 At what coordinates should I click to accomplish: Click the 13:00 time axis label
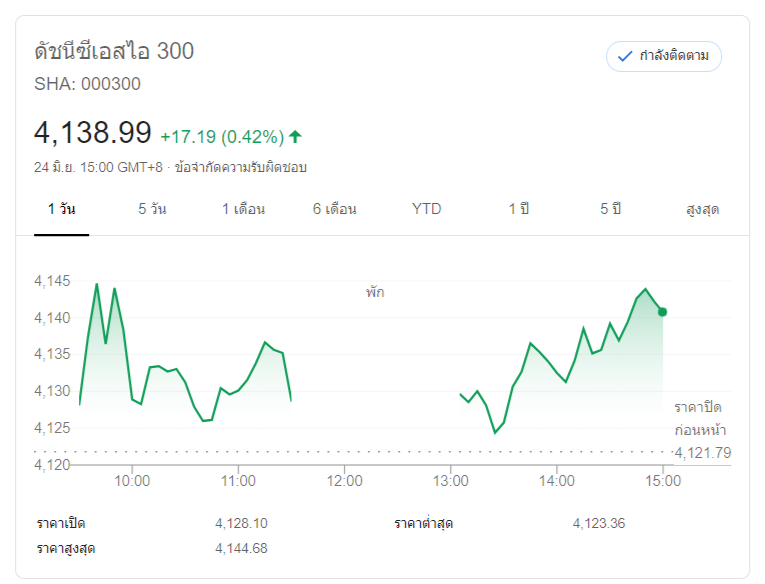tap(451, 480)
